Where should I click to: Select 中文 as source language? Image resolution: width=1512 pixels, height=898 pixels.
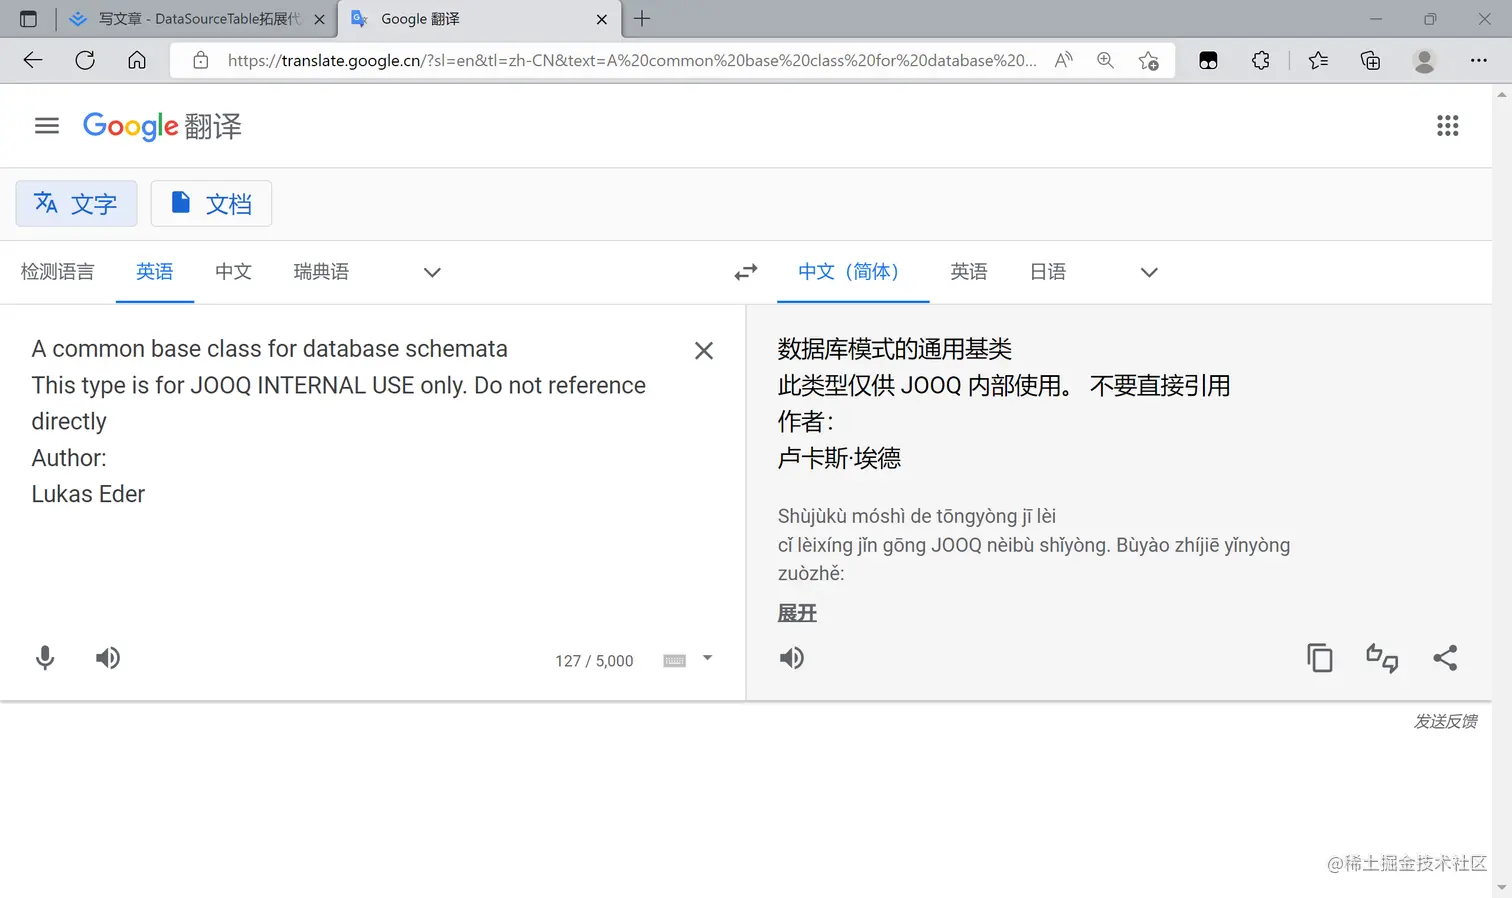233,272
